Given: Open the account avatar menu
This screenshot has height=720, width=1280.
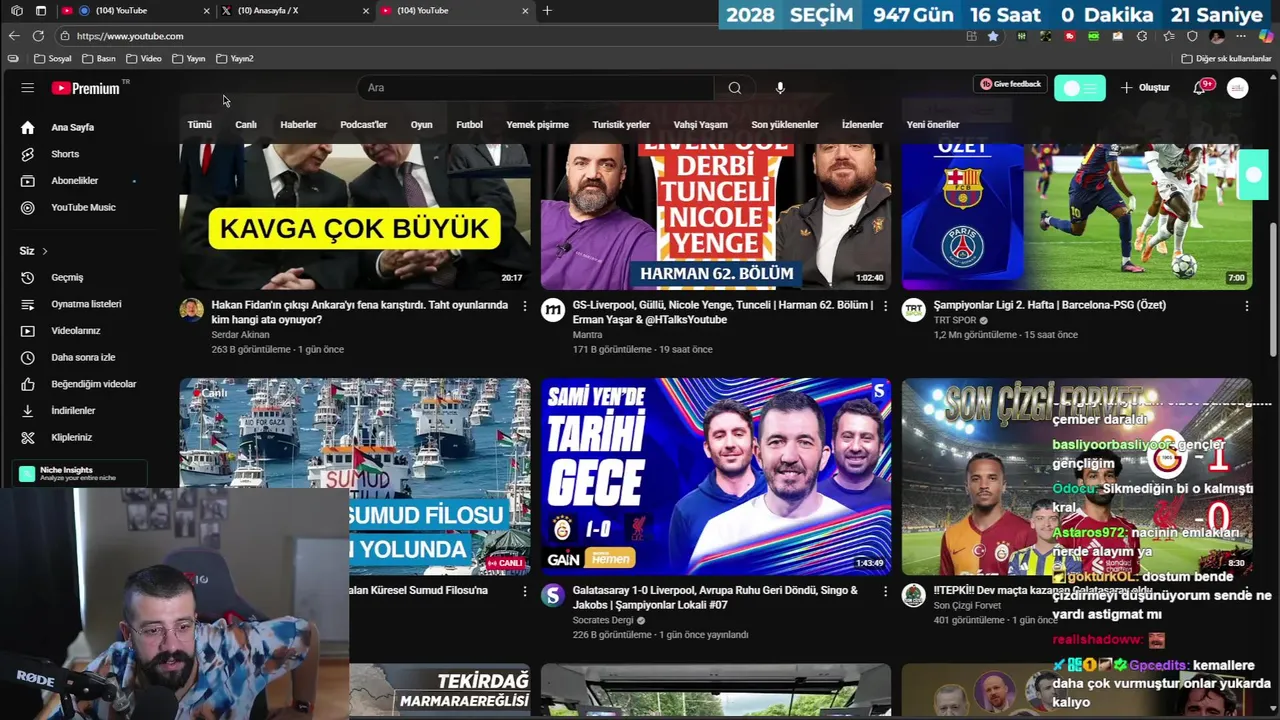Looking at the screenshot, I should [1238, 88].
